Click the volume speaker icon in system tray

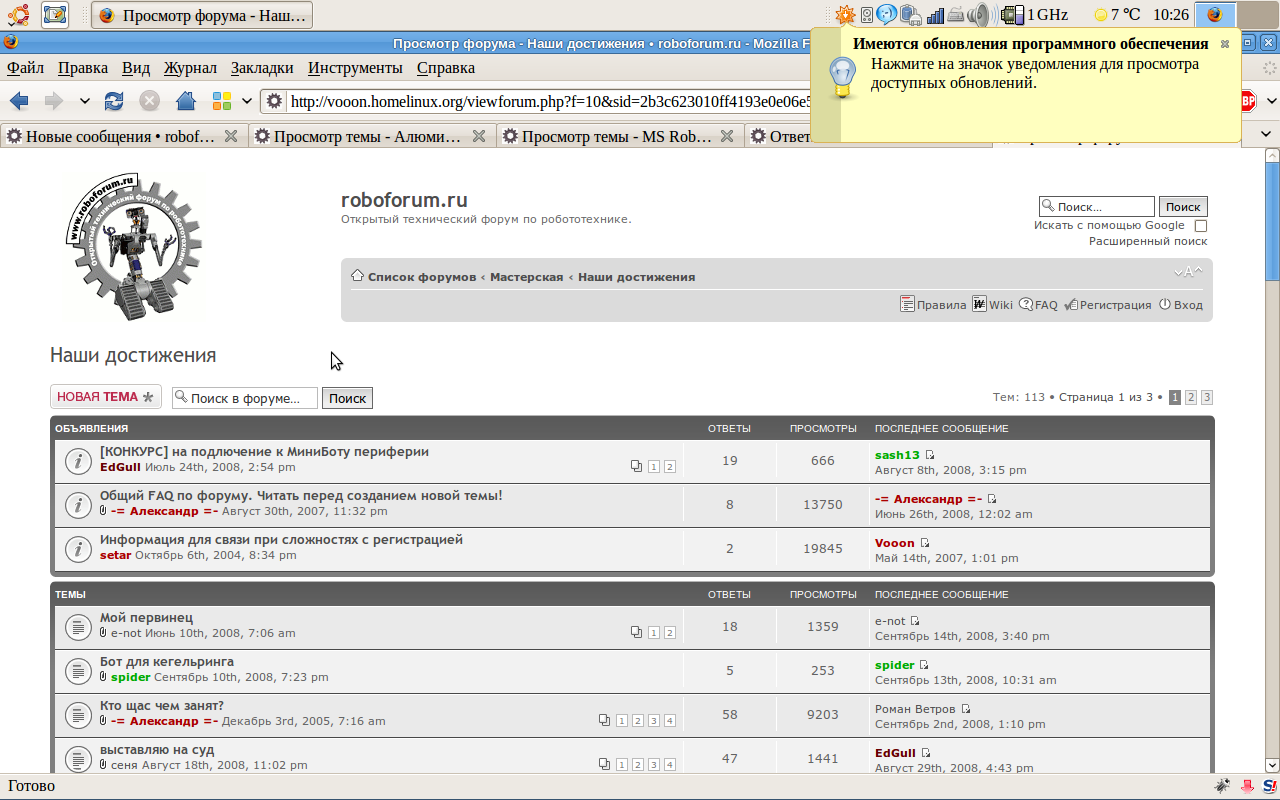point(978,15)
